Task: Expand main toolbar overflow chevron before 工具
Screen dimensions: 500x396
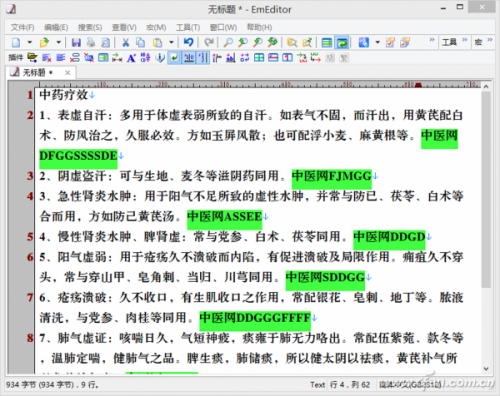Action: (x=432, y=40)
